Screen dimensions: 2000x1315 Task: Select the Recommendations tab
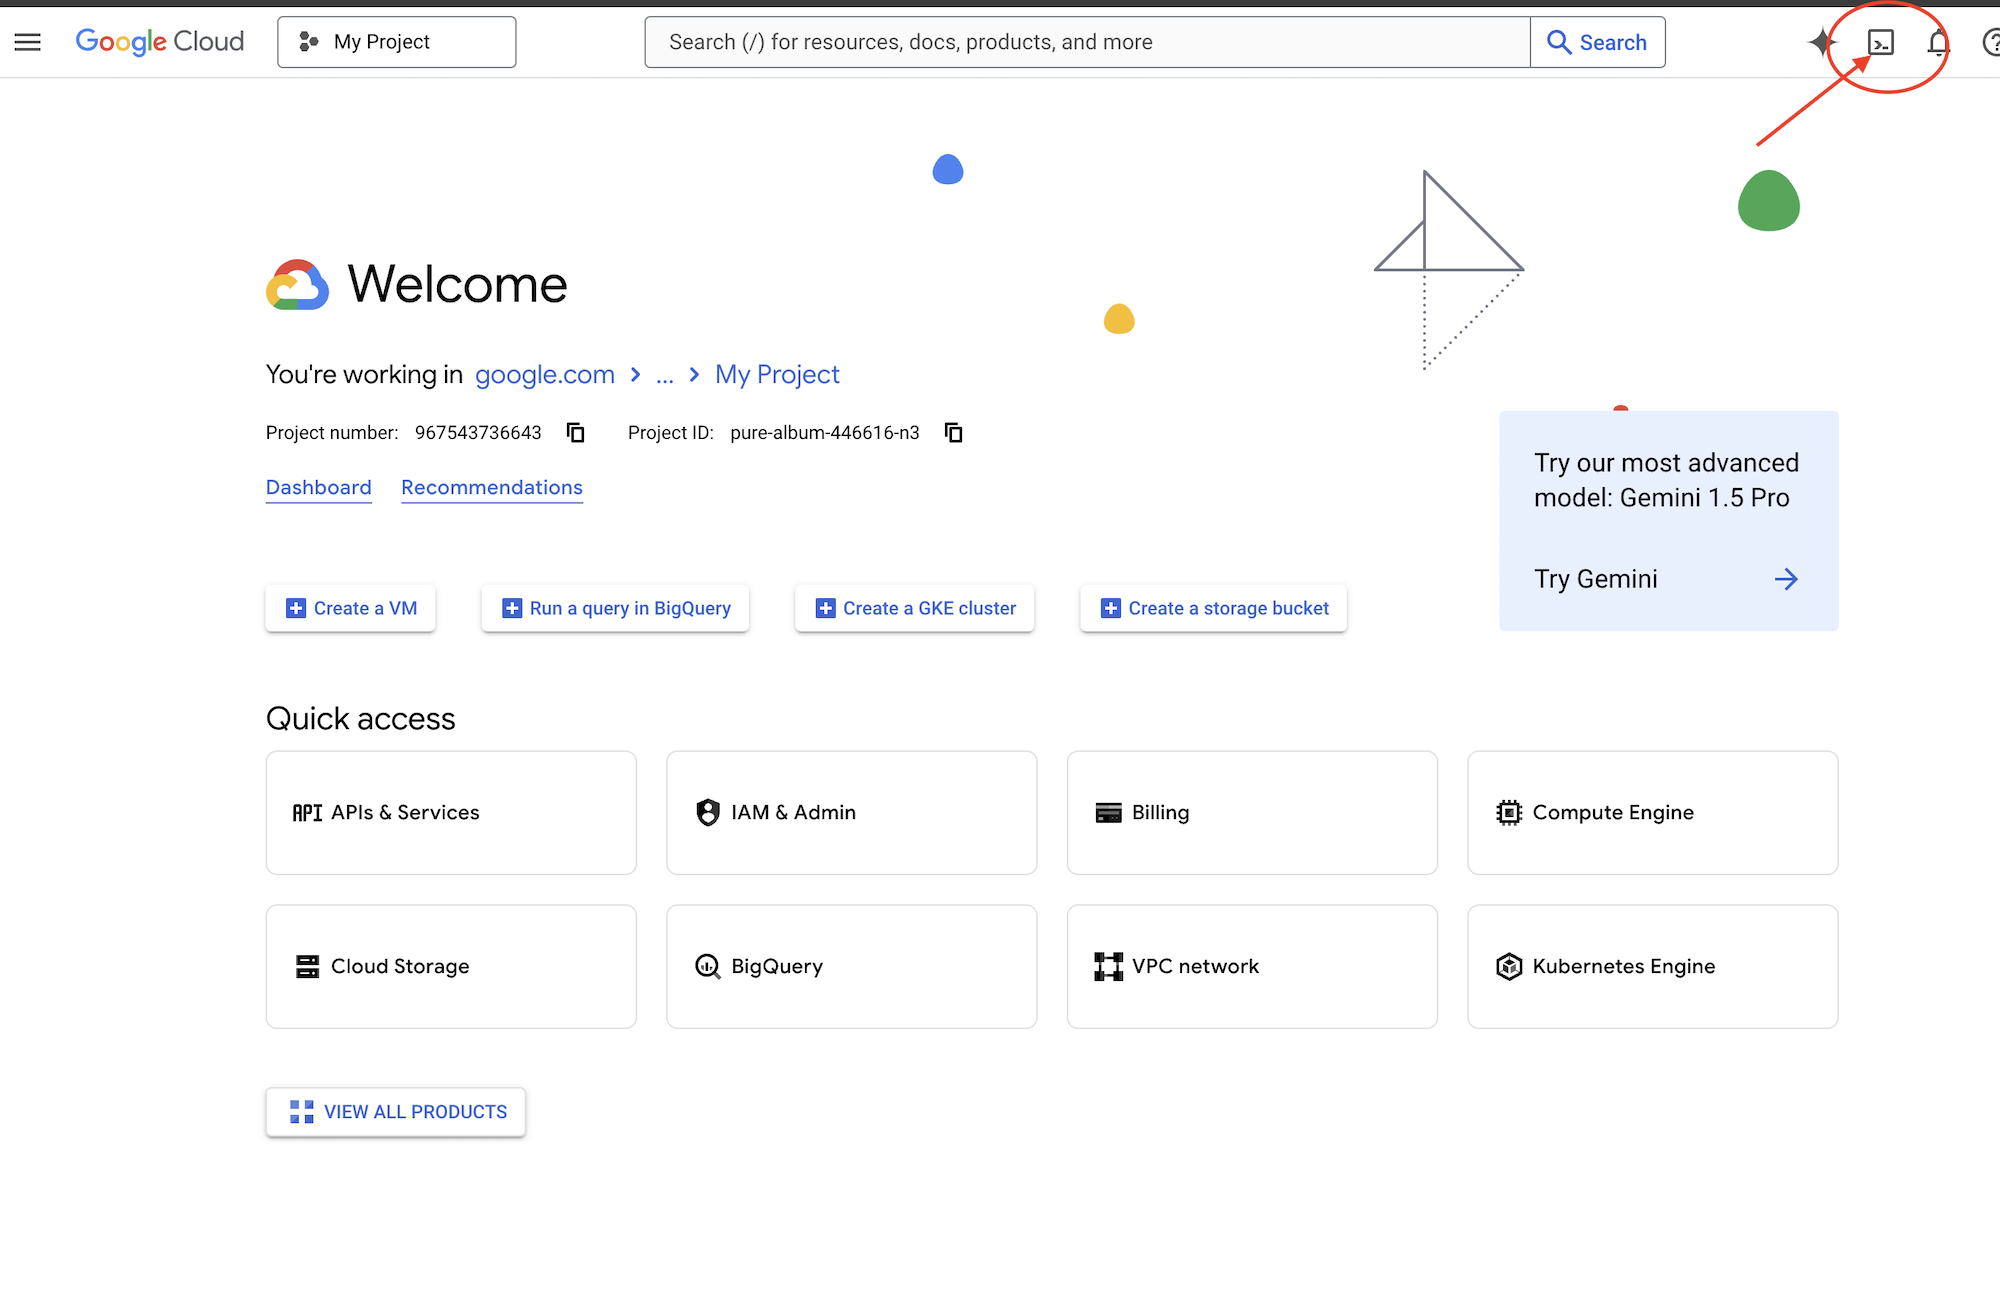pos(492,487)
